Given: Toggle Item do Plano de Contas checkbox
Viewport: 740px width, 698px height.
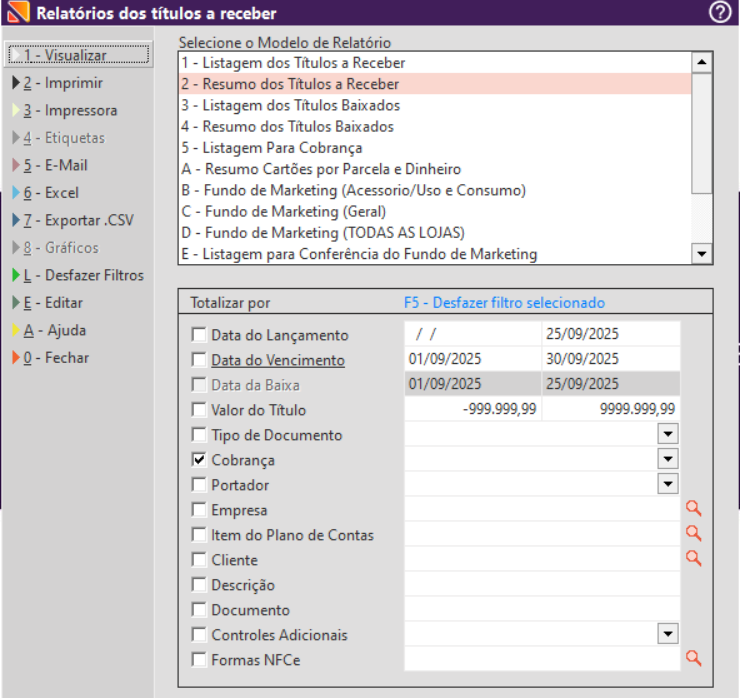Looking at the screenshot, I should coord(199,535).
